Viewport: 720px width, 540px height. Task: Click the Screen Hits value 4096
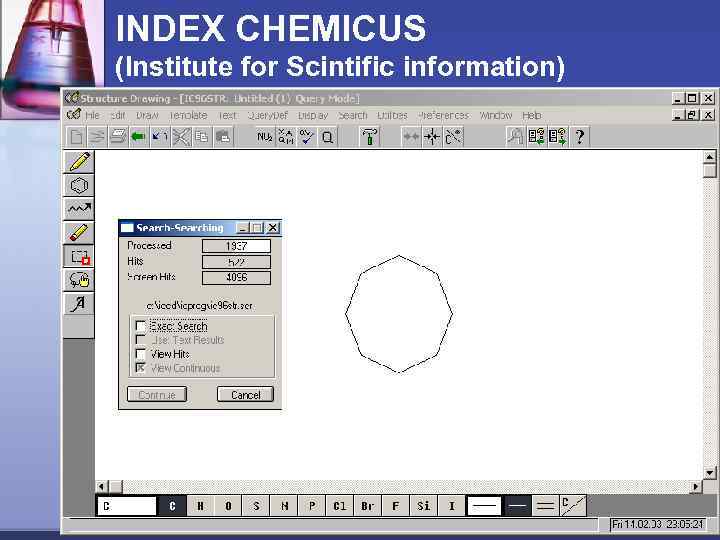click(x=236, y=277)
